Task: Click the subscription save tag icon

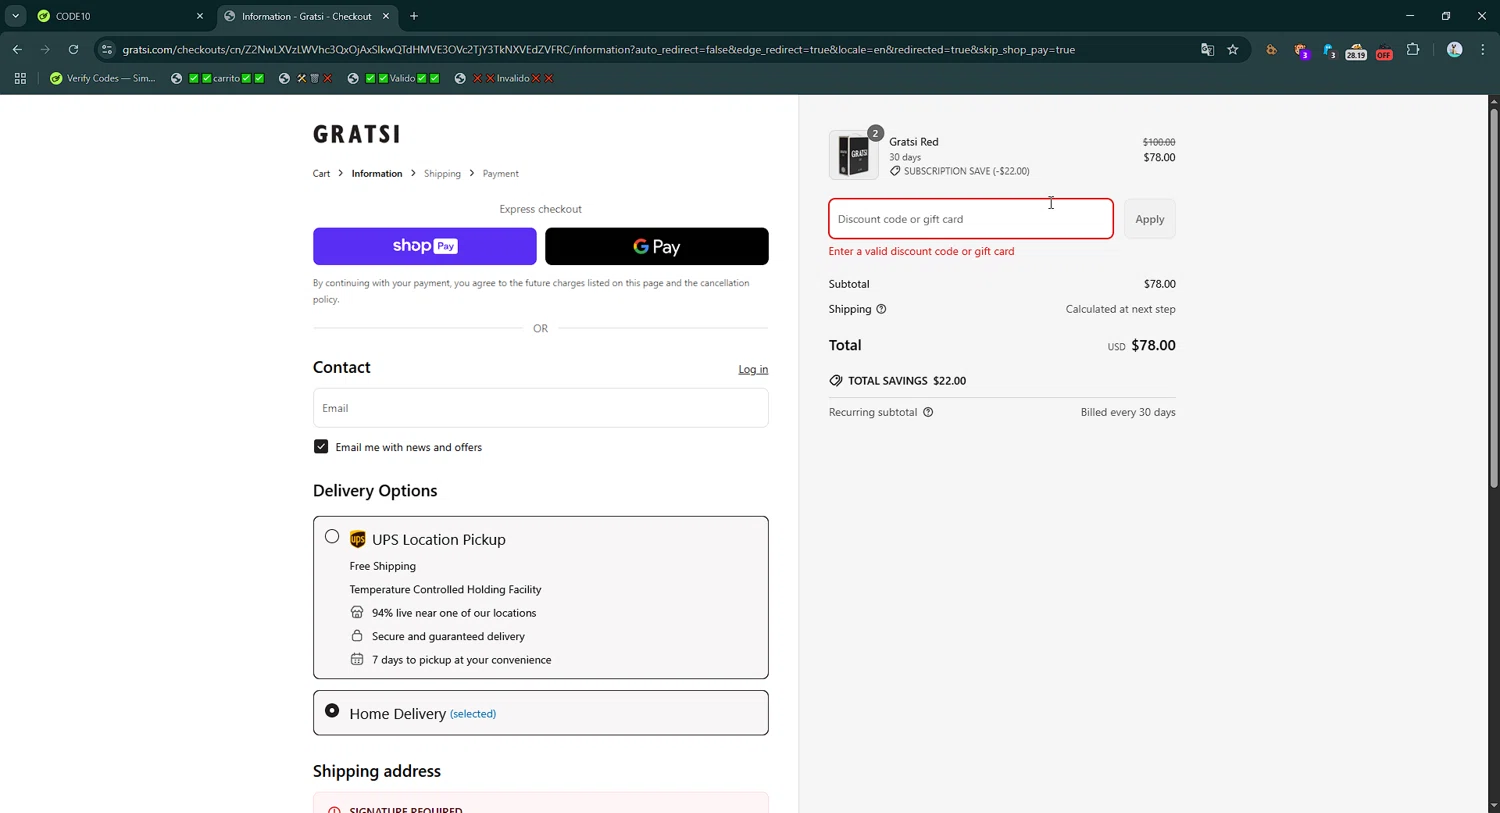Action: 895,171
